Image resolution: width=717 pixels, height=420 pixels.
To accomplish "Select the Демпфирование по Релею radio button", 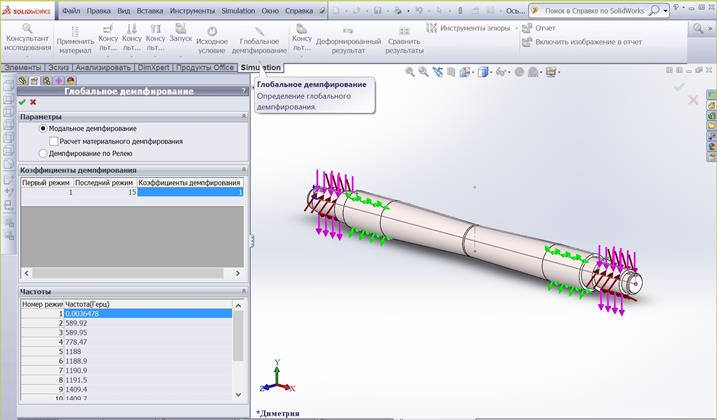I will [43, 154].
